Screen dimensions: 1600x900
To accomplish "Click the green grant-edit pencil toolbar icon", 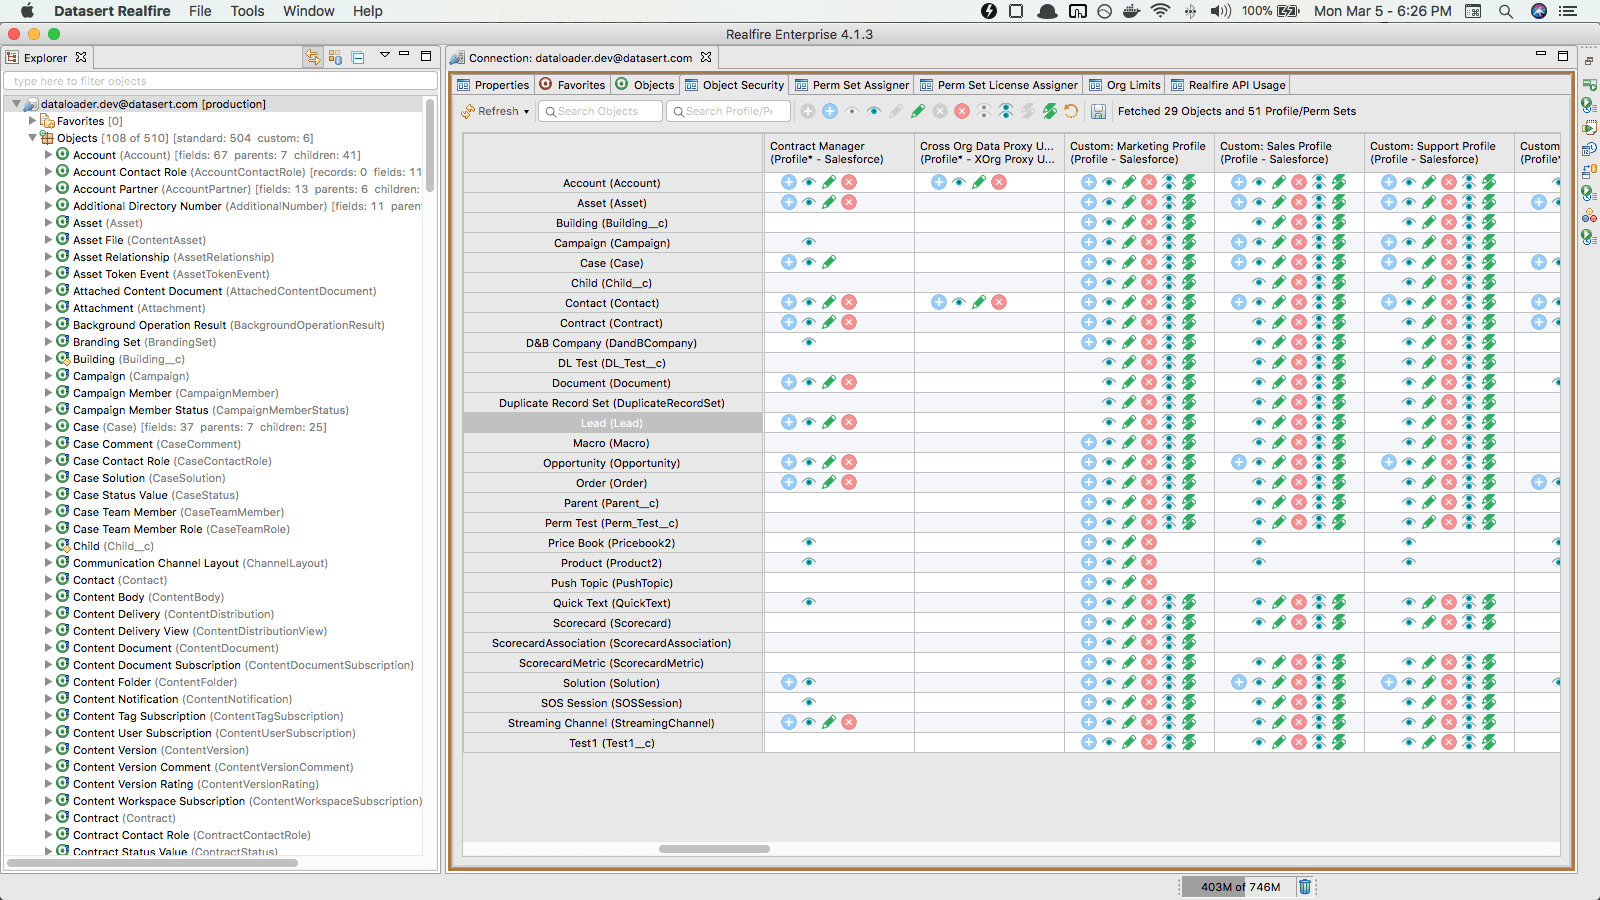I will coord(918,111).
